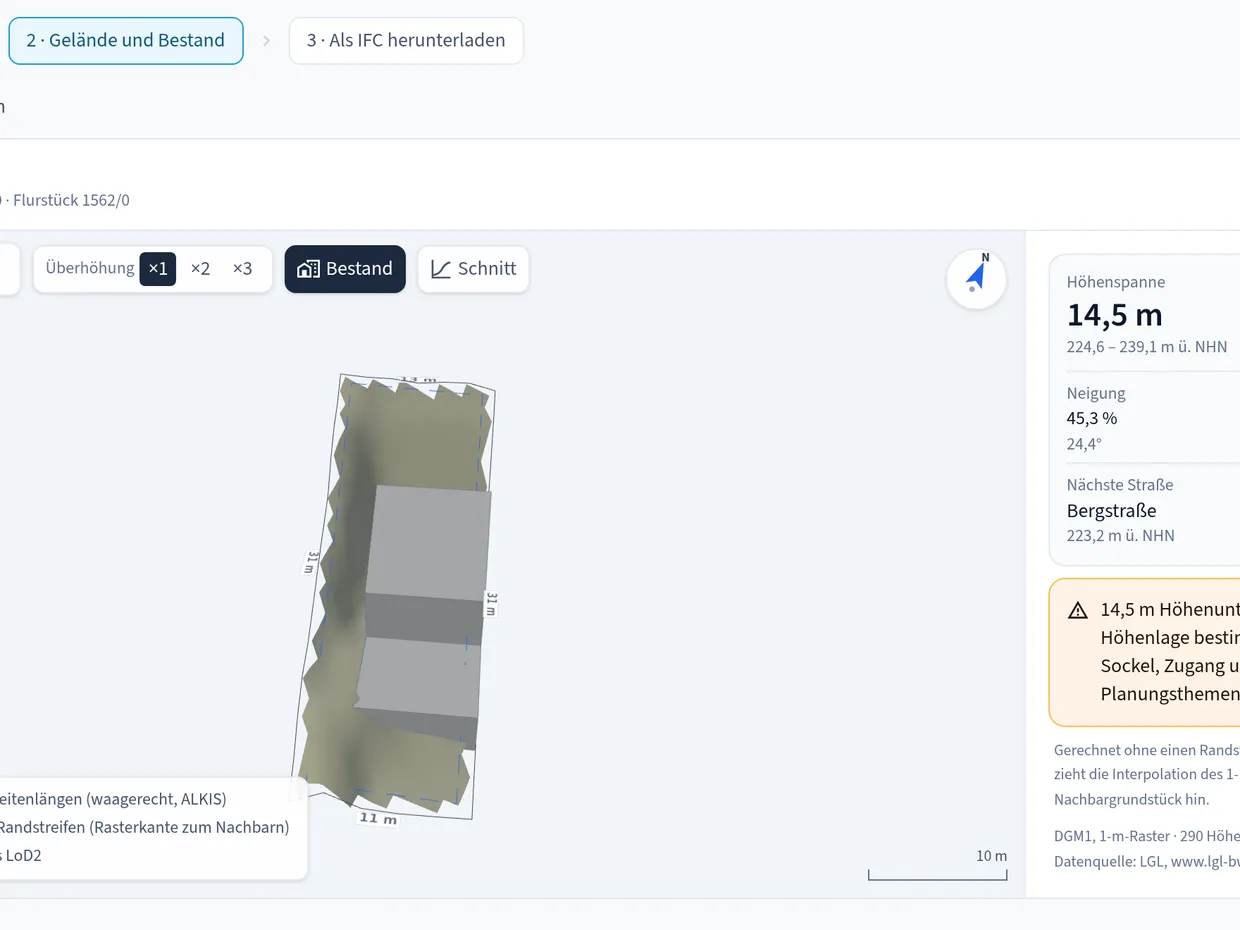Click the street name 'Bergstraße'
The height and width of the screenshot is (930, 1240).
coord(1111,511)
